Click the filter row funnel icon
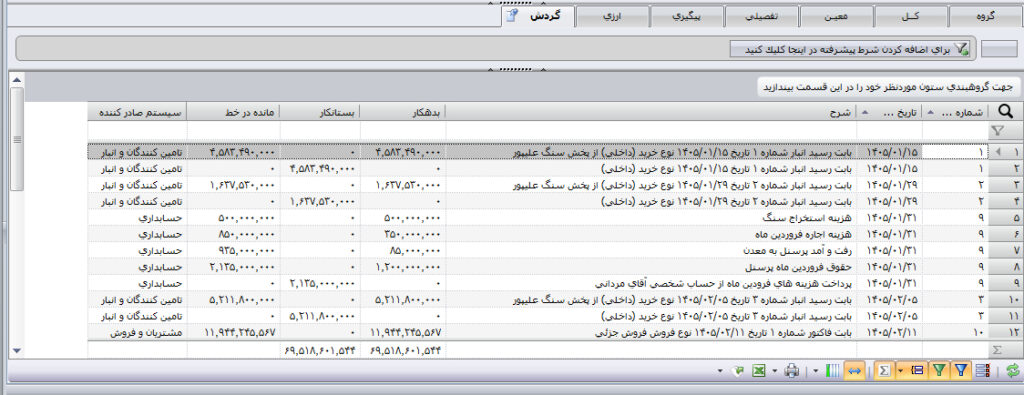Screen dimensions: 1024x395 click(x=997, y=131)
